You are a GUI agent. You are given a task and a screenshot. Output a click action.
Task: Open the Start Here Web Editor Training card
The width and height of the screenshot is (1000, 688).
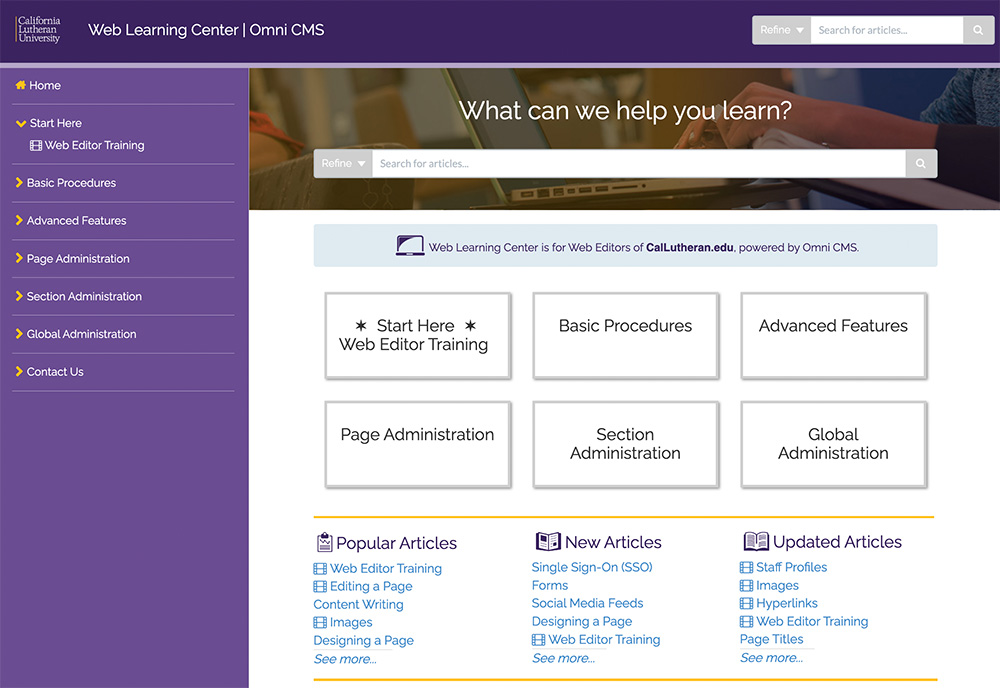[x=418, y=336]
